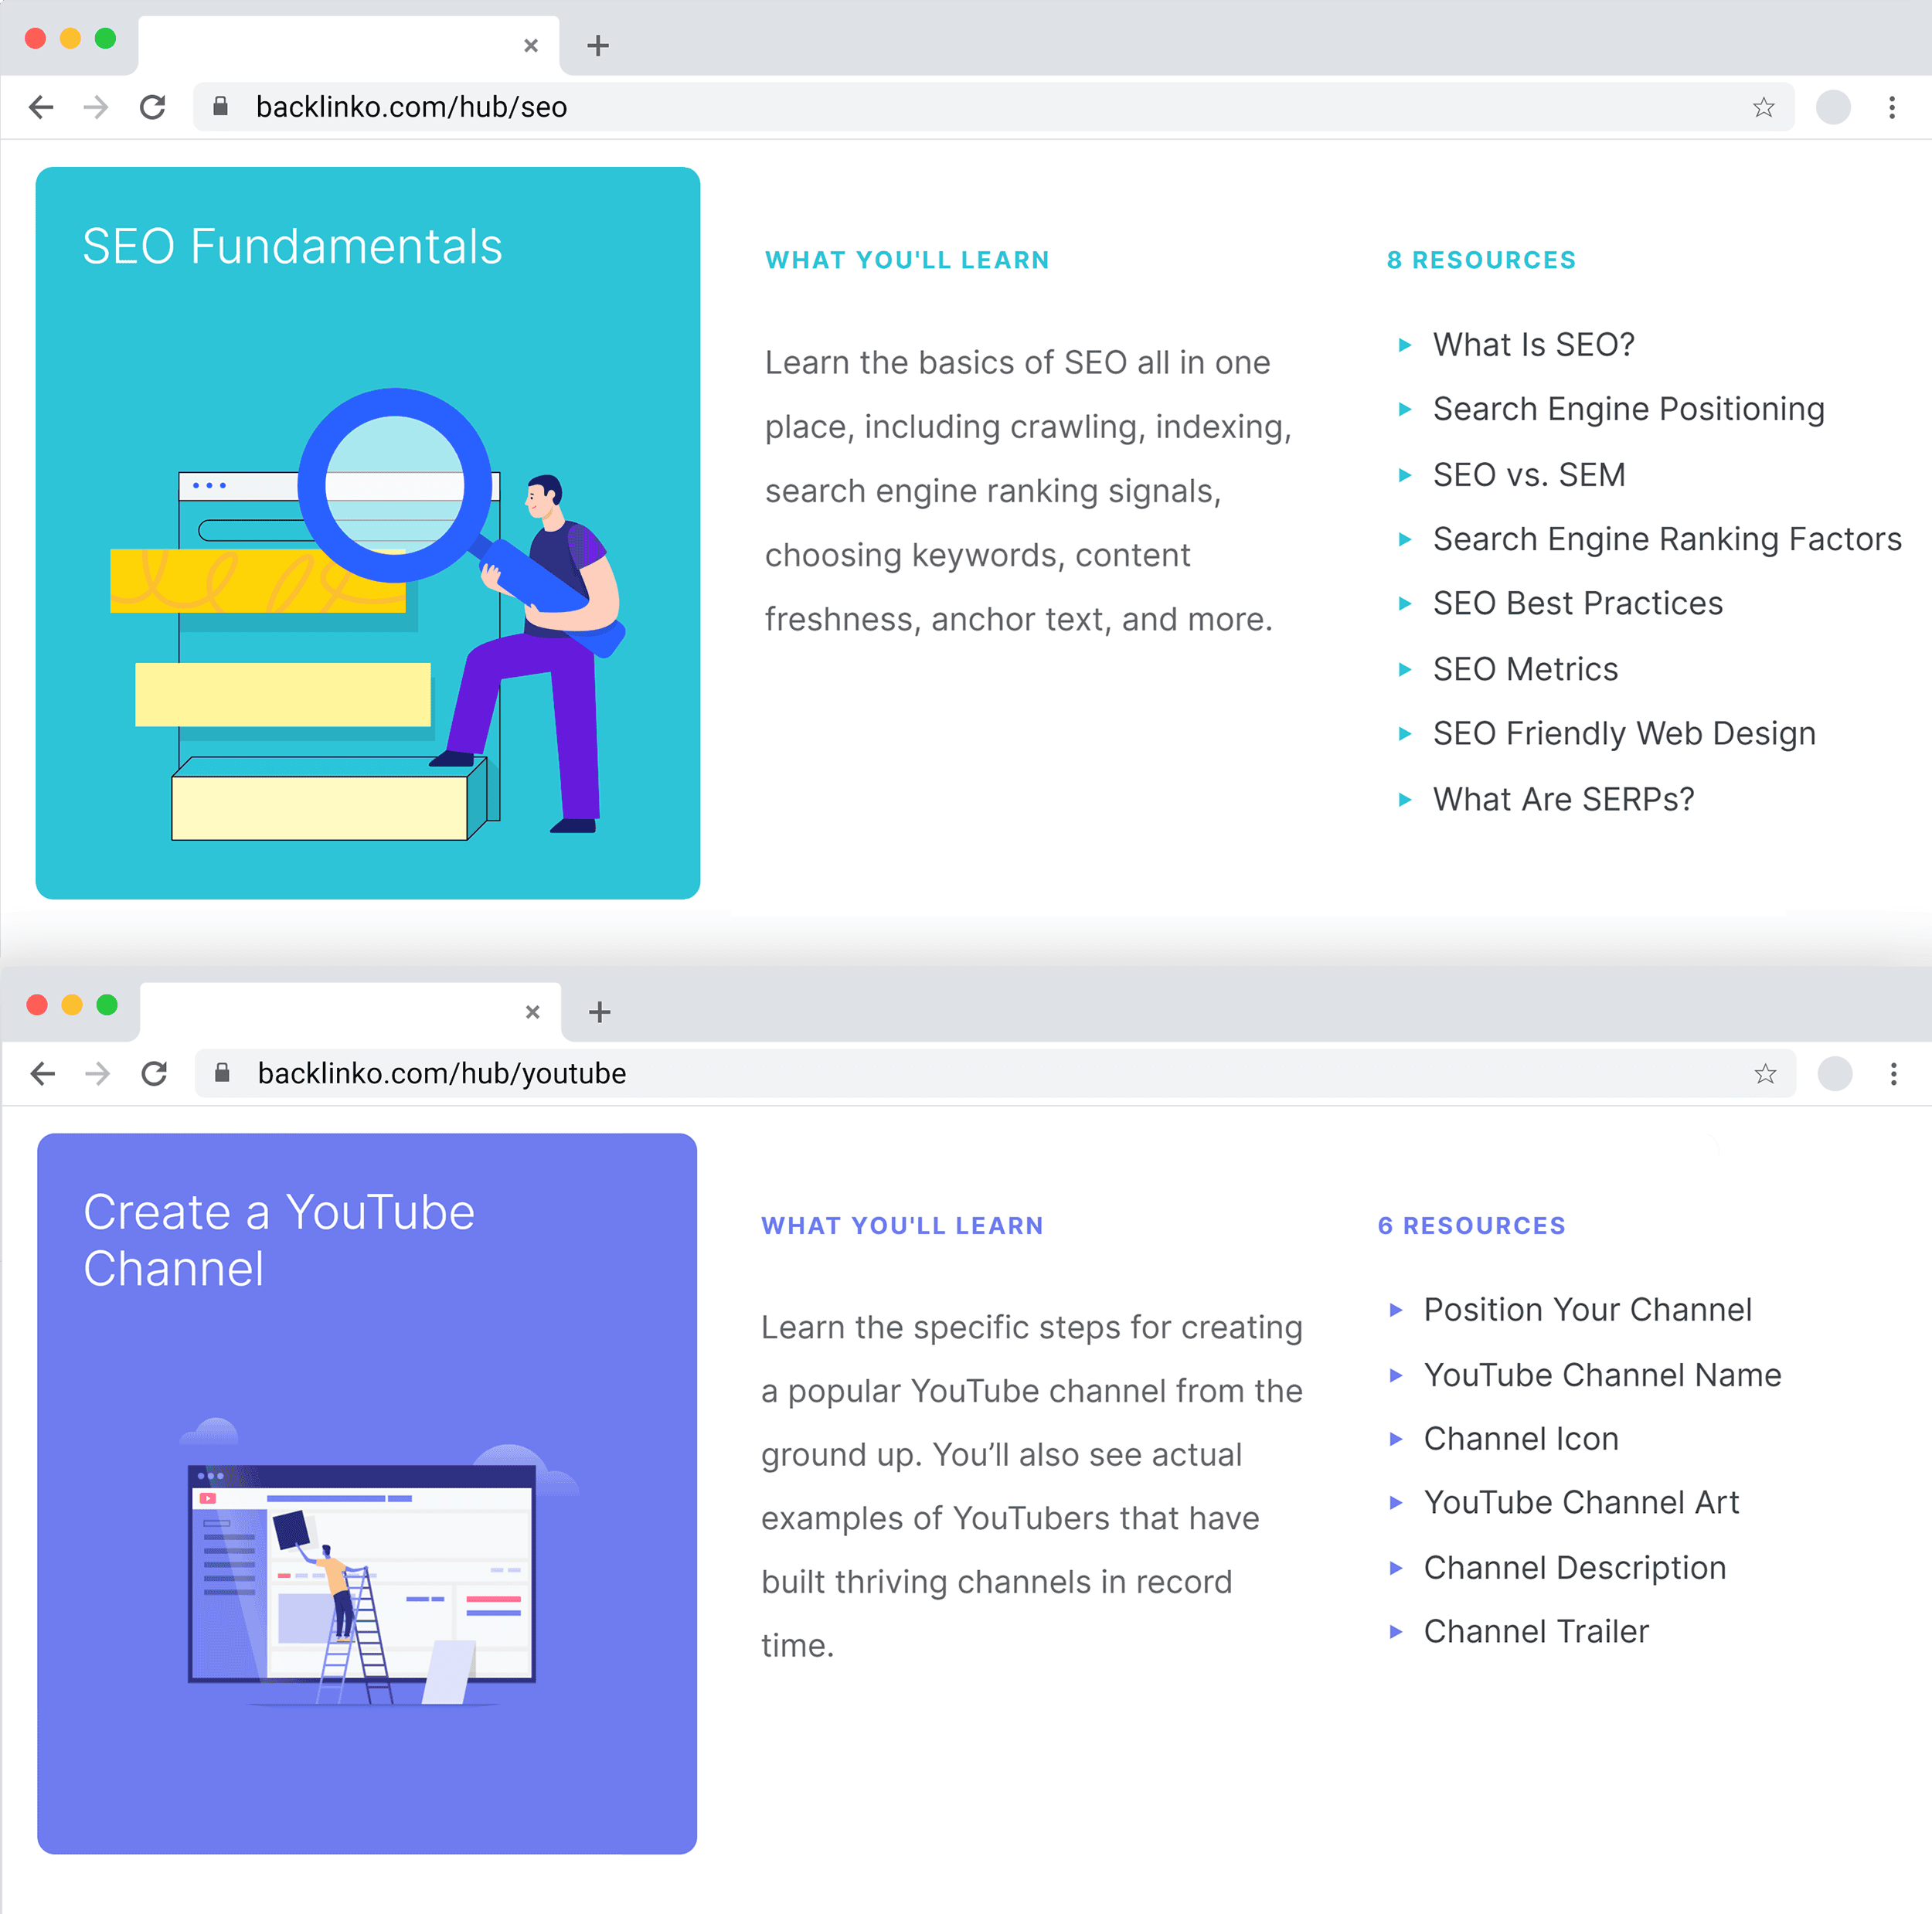Star the backlinko.com/hub/youtube page

tap(1765, 1073)
